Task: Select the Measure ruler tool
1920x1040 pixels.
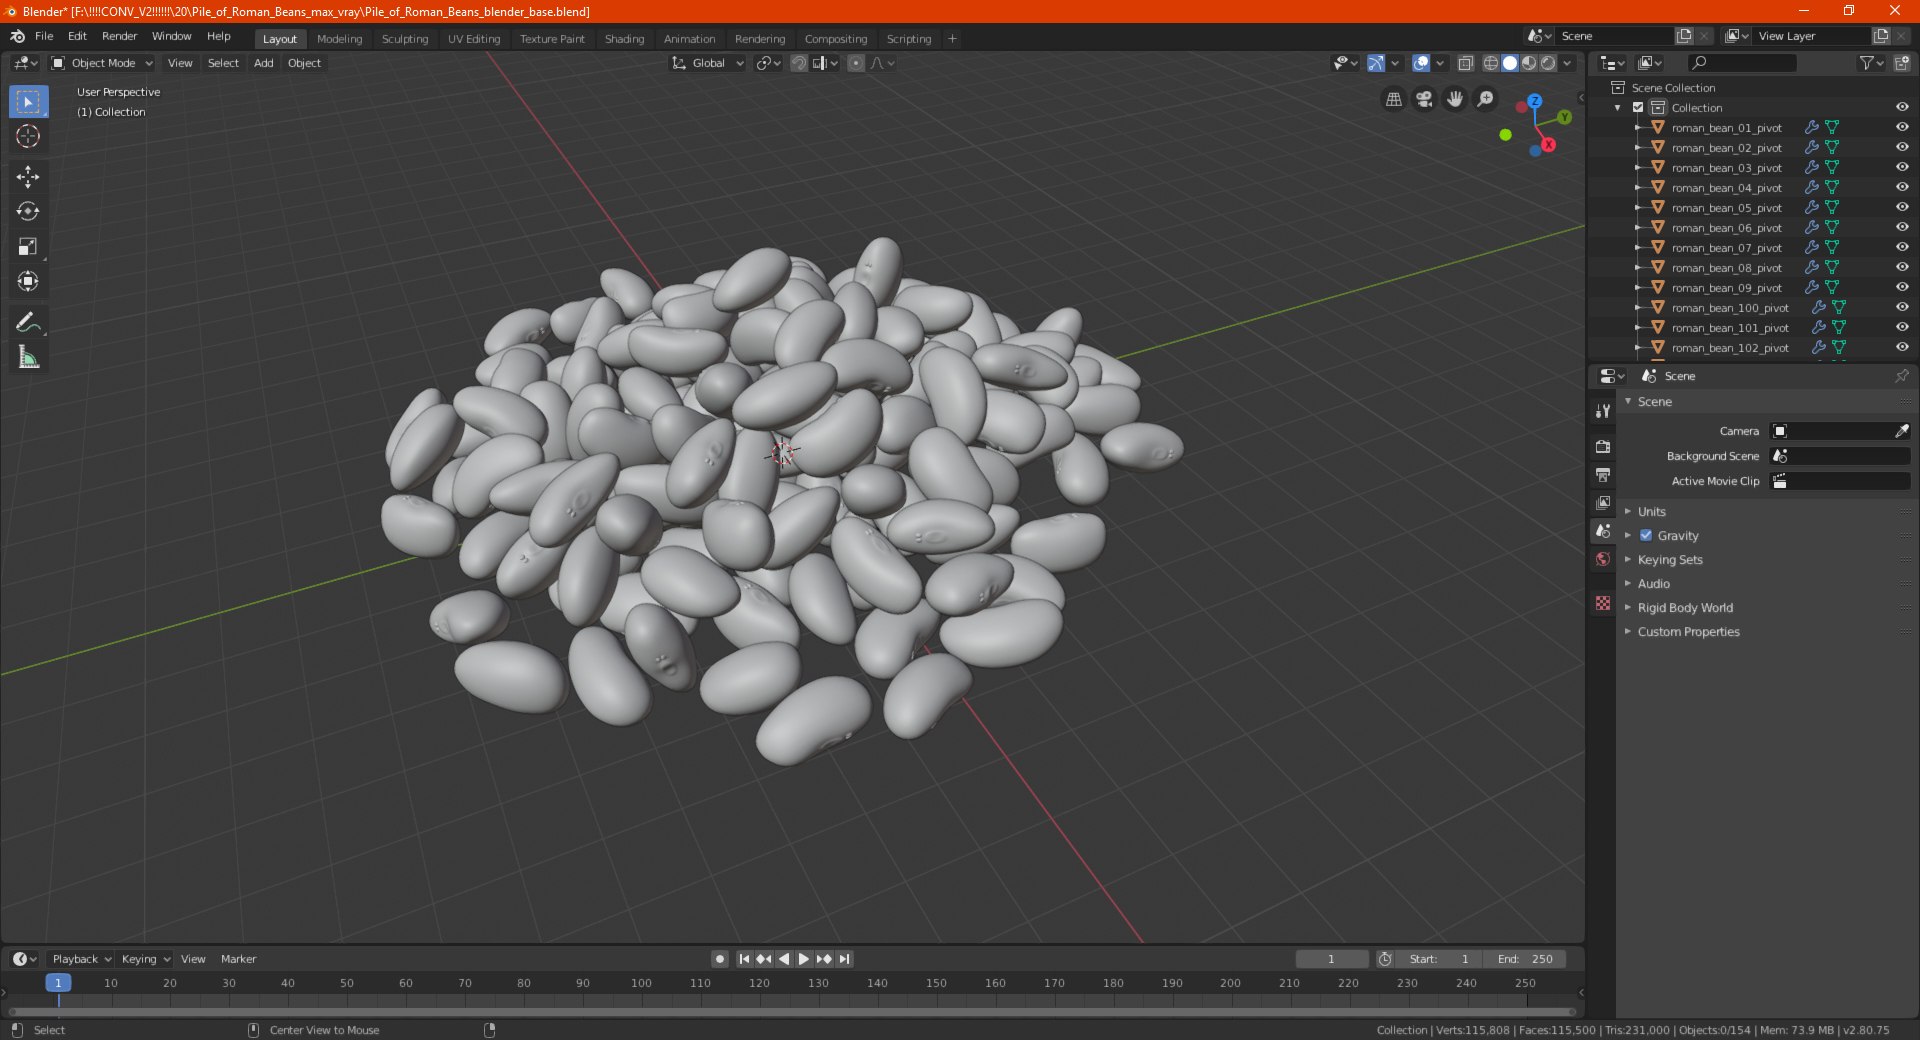Action: pyautogui.click(x=28, y=357)
